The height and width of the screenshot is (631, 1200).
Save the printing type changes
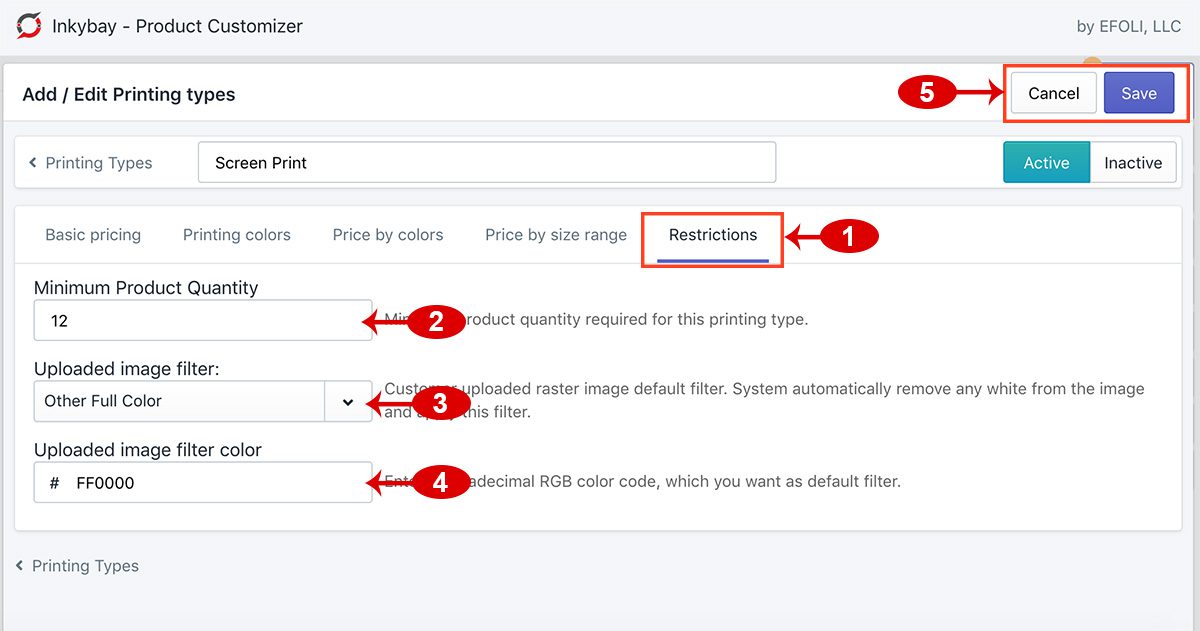tap(1139, 92)
